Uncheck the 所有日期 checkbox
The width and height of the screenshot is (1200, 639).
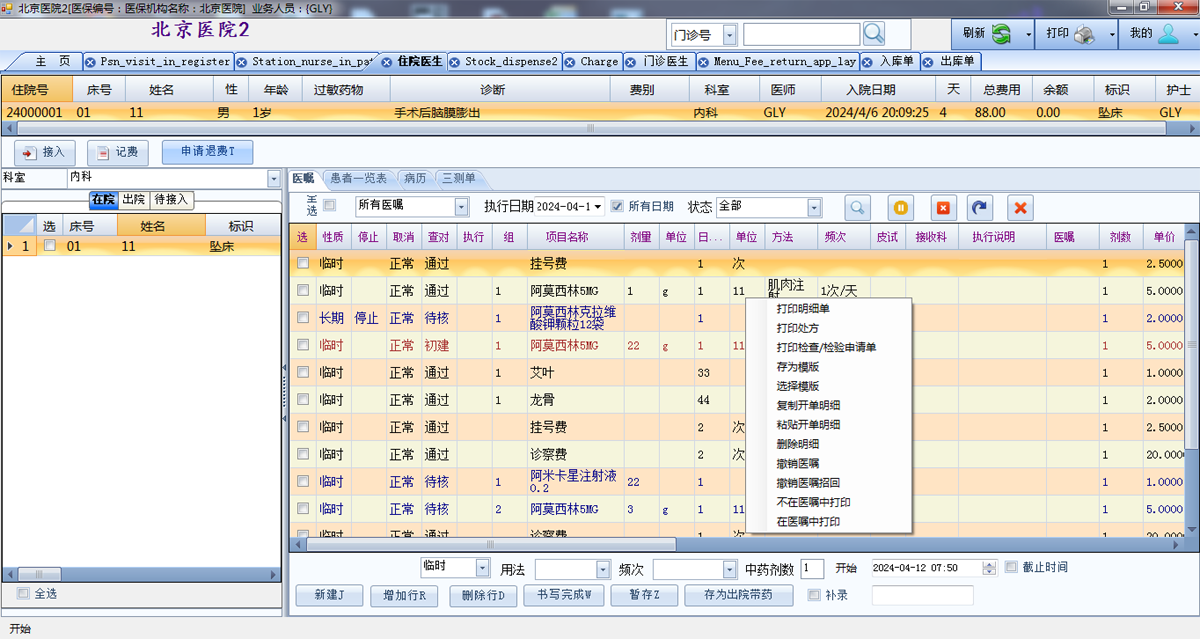coord(617,206)
